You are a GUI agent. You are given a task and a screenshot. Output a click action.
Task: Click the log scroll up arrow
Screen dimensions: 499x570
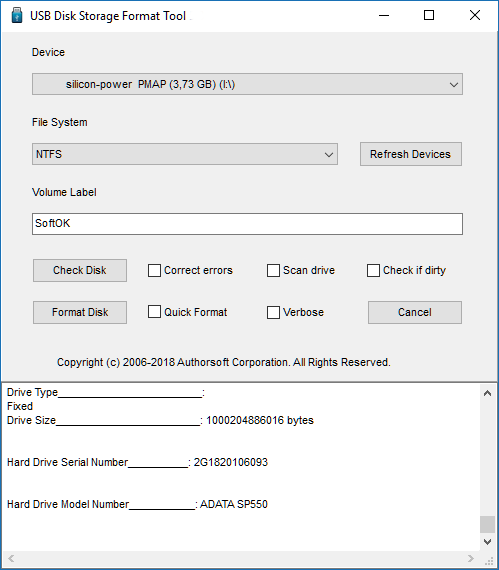(487, 393)
